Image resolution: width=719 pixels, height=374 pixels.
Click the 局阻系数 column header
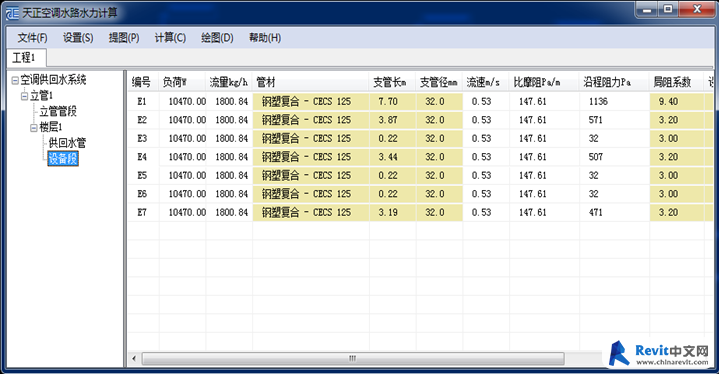coord(676,82)
